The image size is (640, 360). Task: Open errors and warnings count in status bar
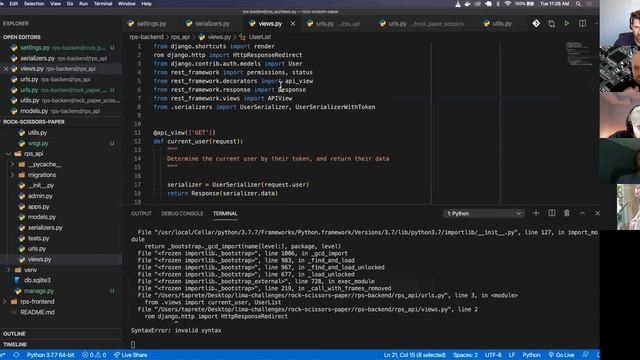(x=94, y=355)
